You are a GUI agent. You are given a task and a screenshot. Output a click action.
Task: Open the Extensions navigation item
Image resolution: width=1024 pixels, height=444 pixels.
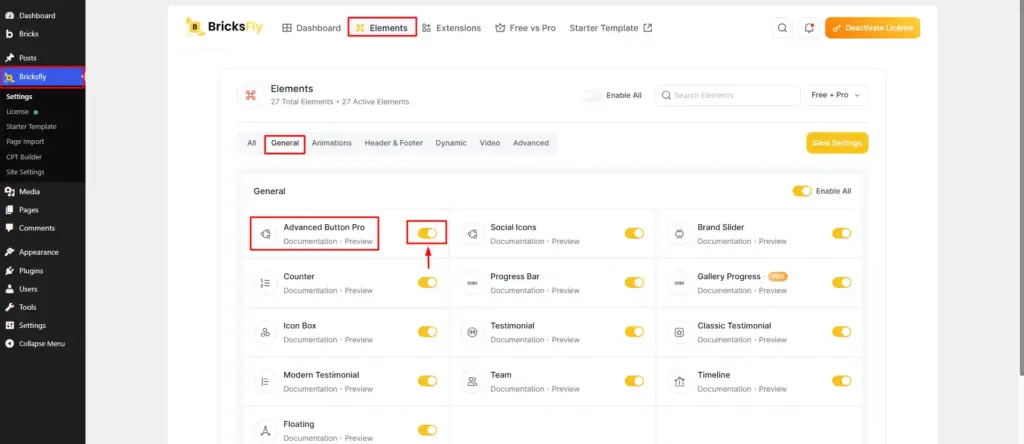[451, 28]
